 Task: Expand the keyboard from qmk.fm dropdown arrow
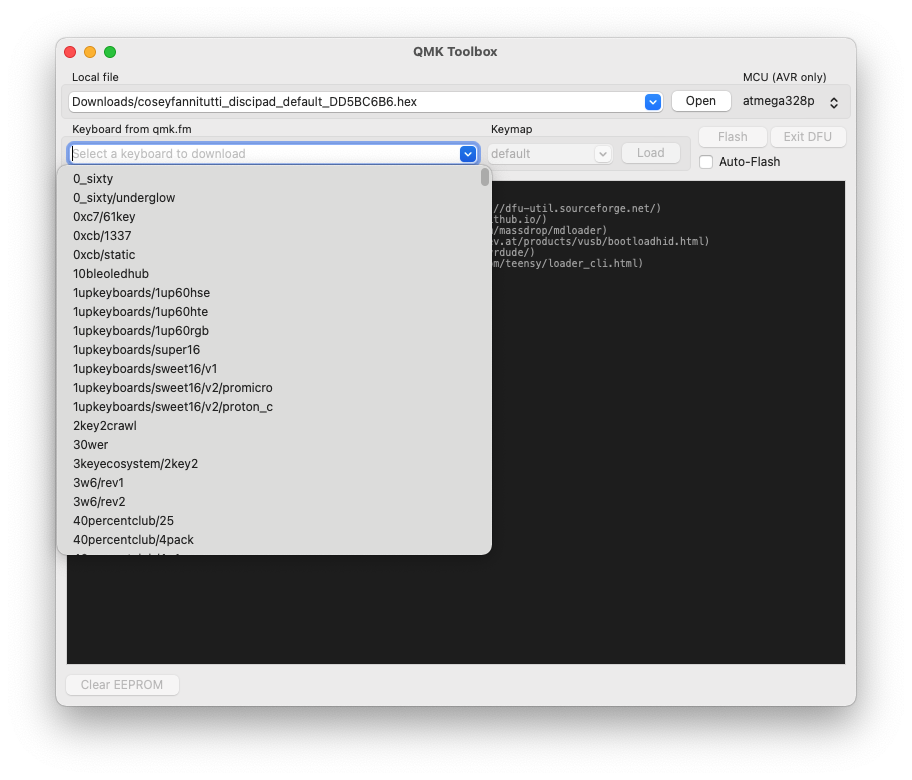[x=468, y=154]
